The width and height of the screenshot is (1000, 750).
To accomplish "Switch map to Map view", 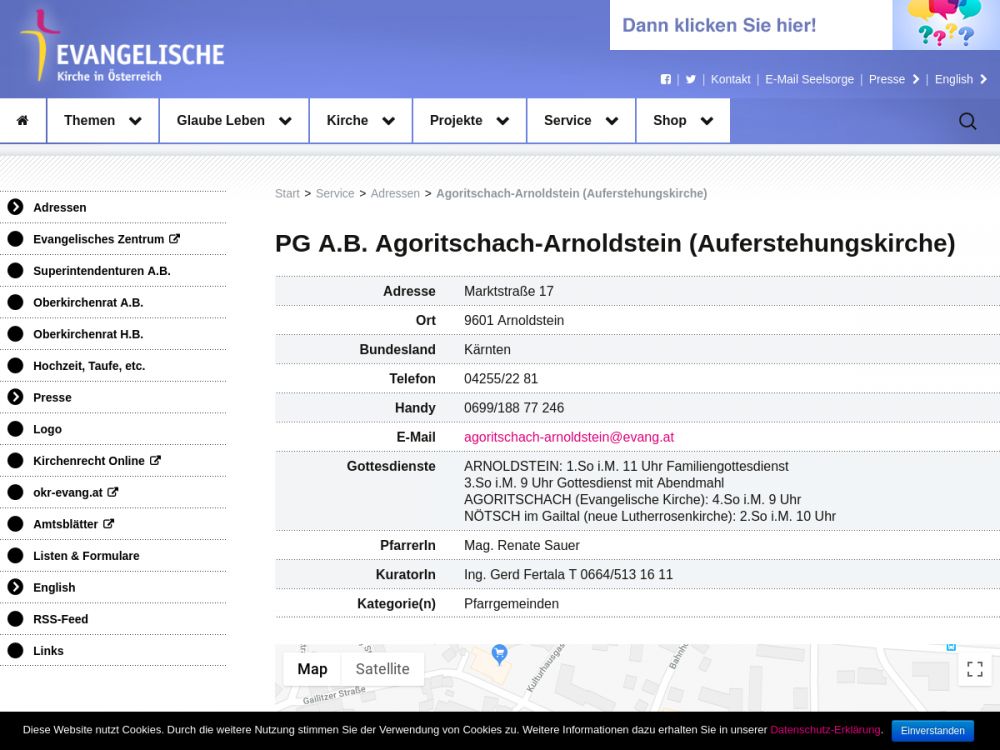I will click(312, 669).
